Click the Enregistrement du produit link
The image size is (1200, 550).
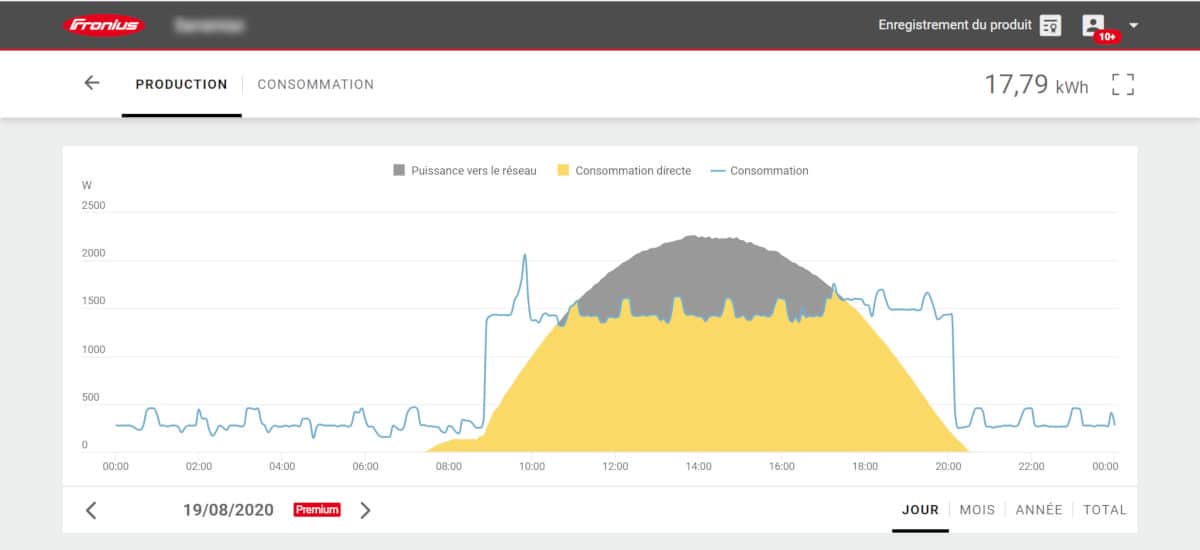click(x=954, y=25)
